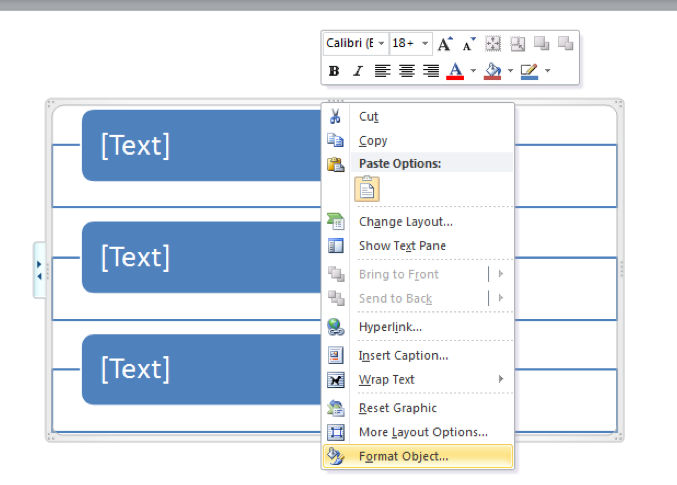This screenshot has width=677, height=485.
Task: Open the Shape Fill color dropdown arrow
Action: click(510, 71)
